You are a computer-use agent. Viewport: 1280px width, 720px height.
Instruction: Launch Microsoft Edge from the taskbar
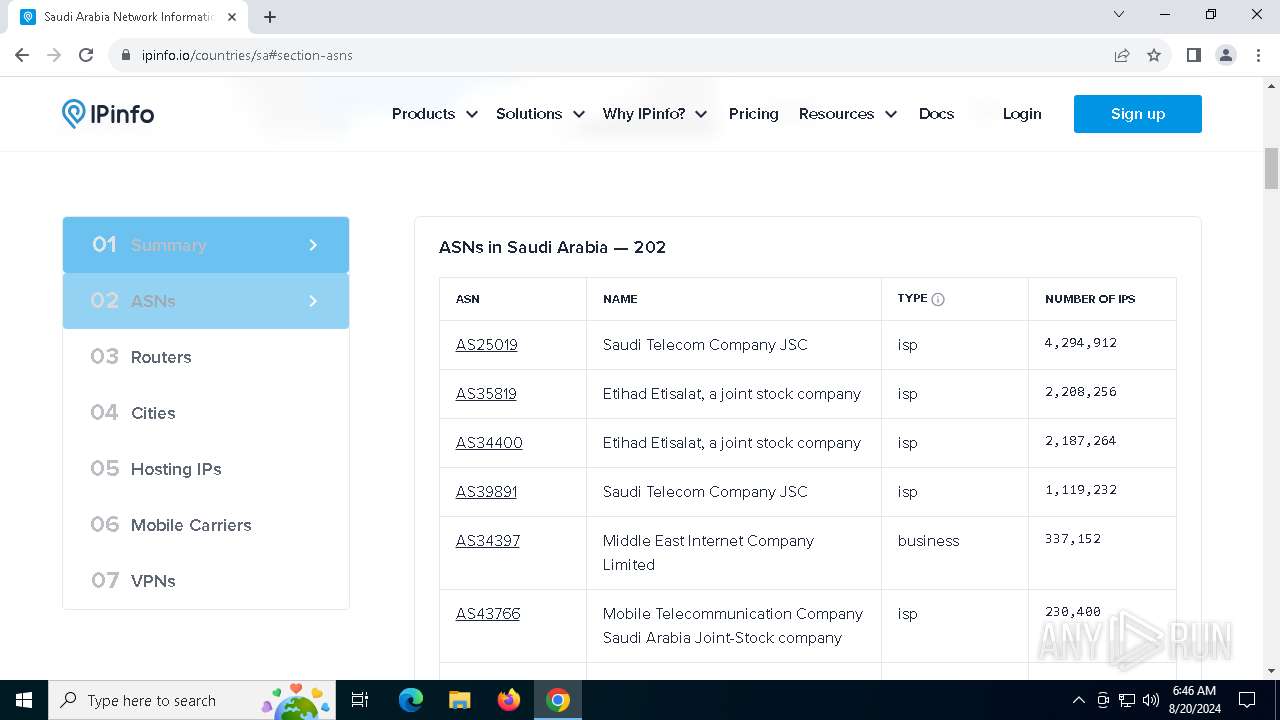point(411,700)
